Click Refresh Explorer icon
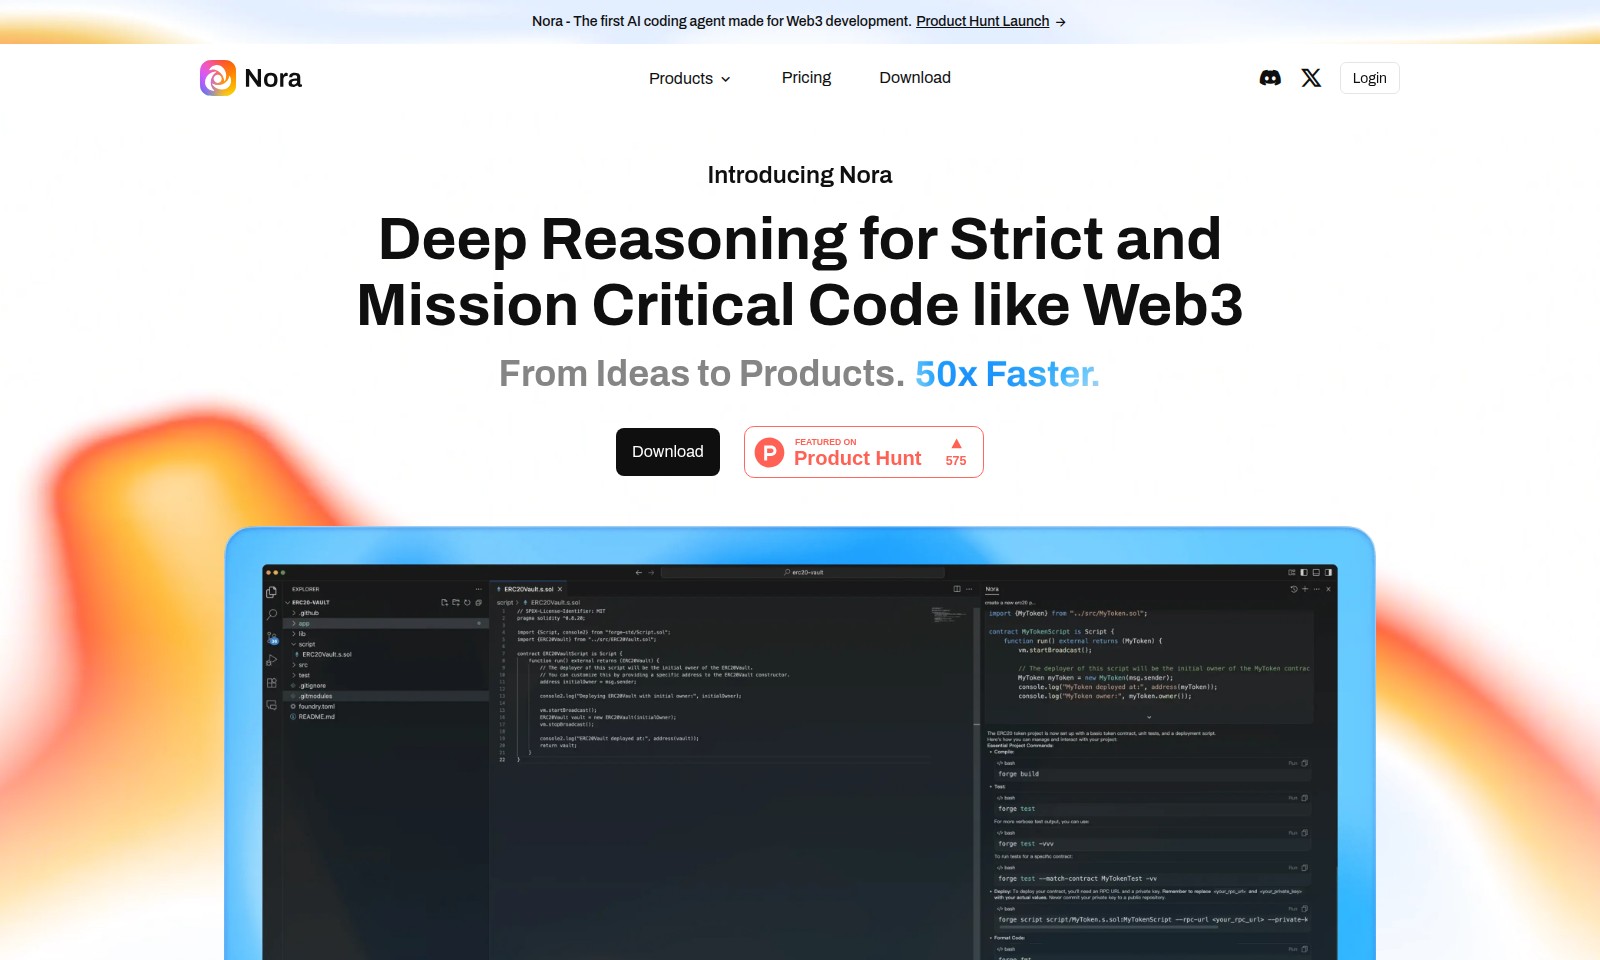Viewport: 1600px width, 960px height. click(467, 603)
